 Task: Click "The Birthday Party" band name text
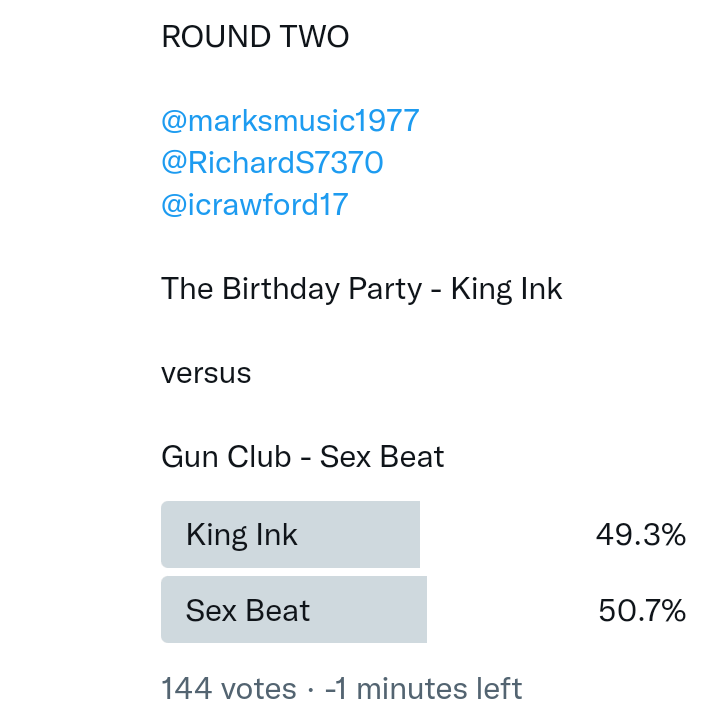291,289
